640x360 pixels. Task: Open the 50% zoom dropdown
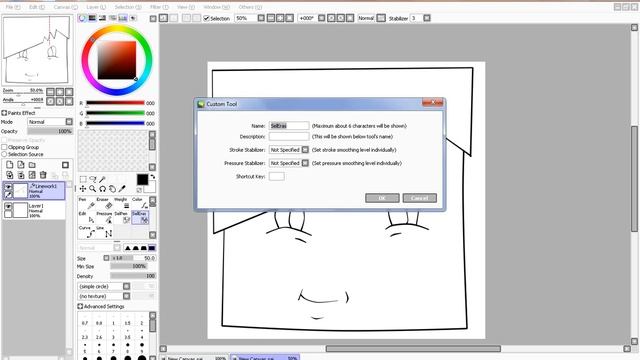pyautogui.click(x=261, y=18)
